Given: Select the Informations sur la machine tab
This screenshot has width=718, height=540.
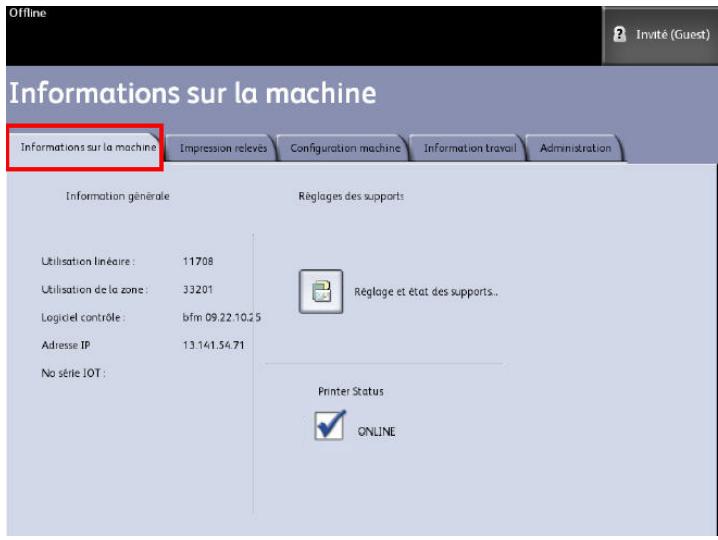Looking at the screenshot, I should tap(88, 148).
